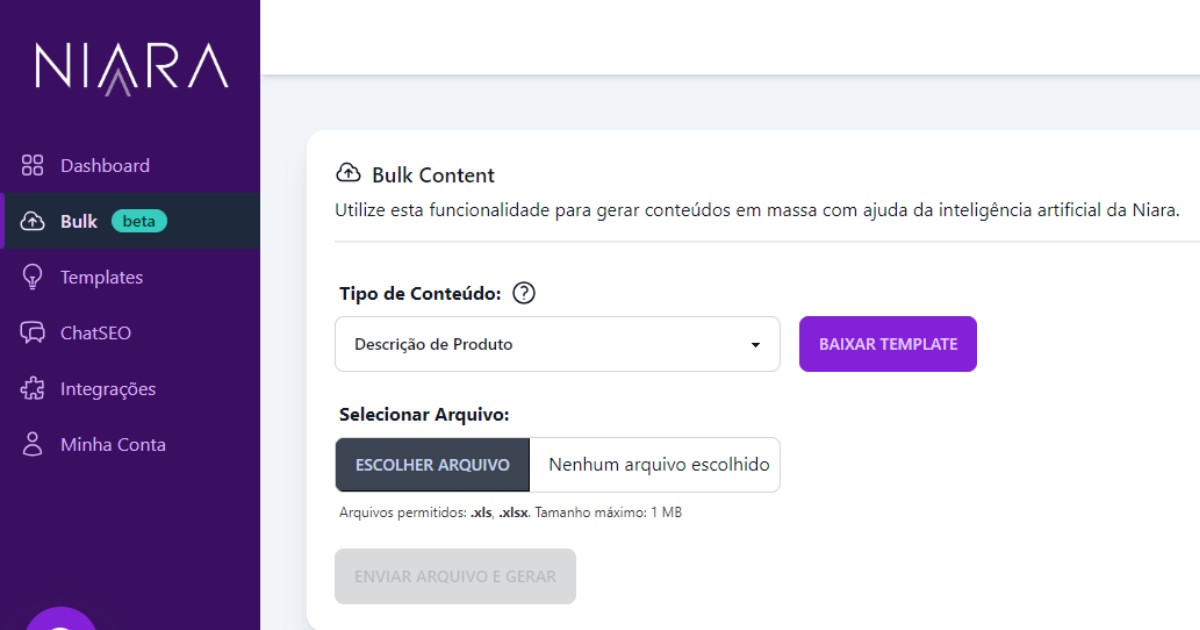Open ChatSEO via the speech bubble icon
Screen dimensions: 1200x630
click(31, 333)
